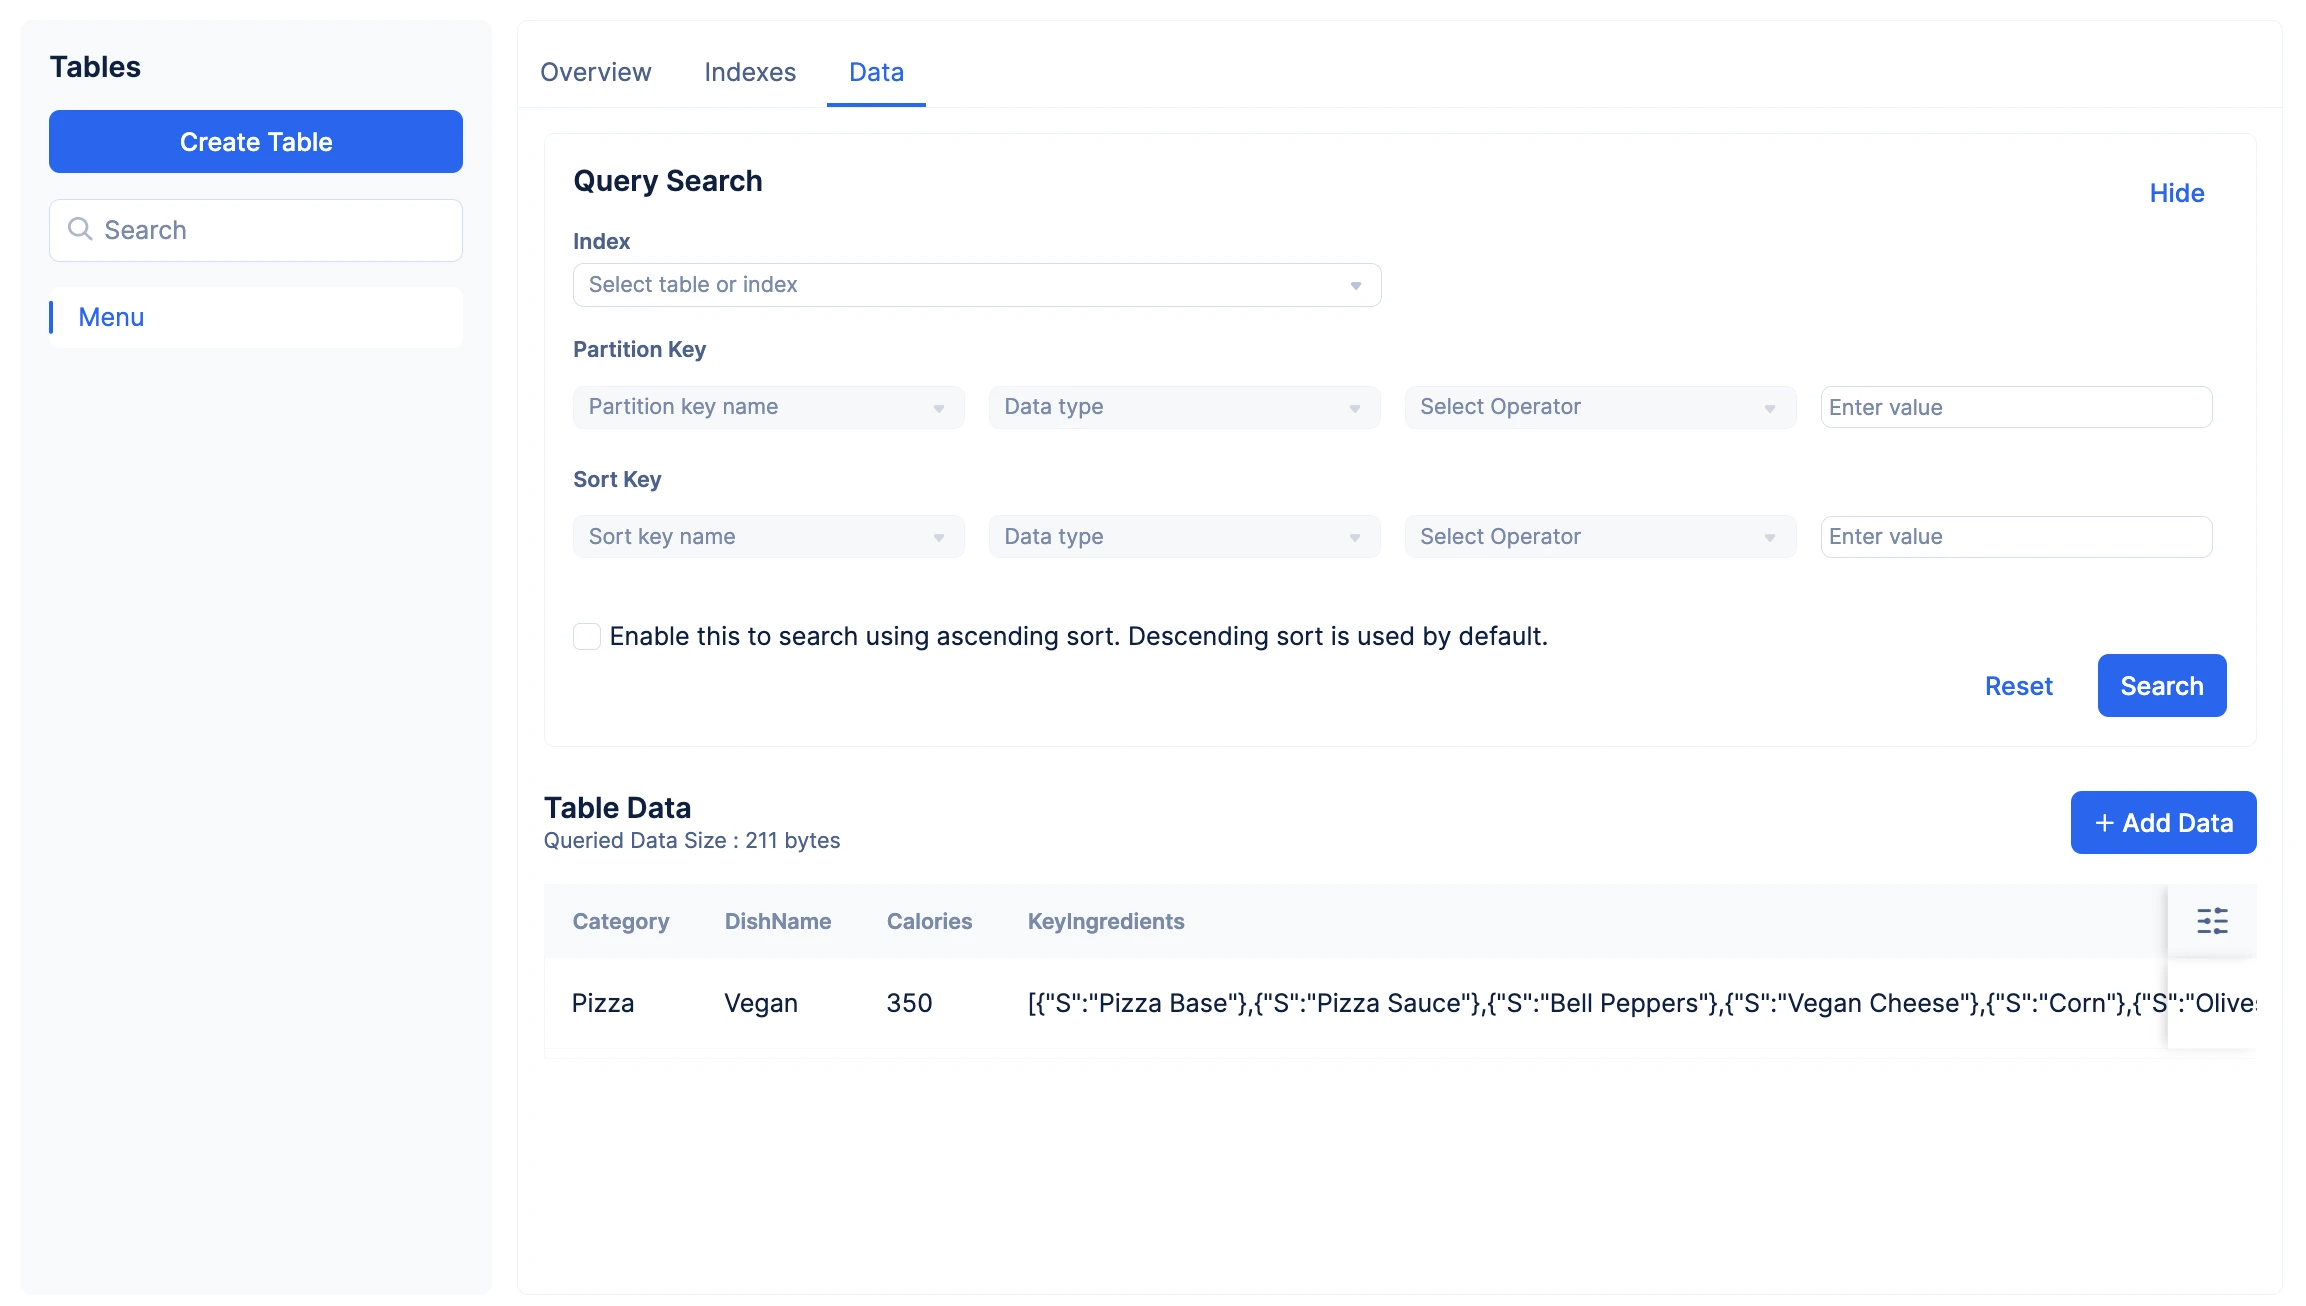Switch to the Overview tab

click(595, 72)
